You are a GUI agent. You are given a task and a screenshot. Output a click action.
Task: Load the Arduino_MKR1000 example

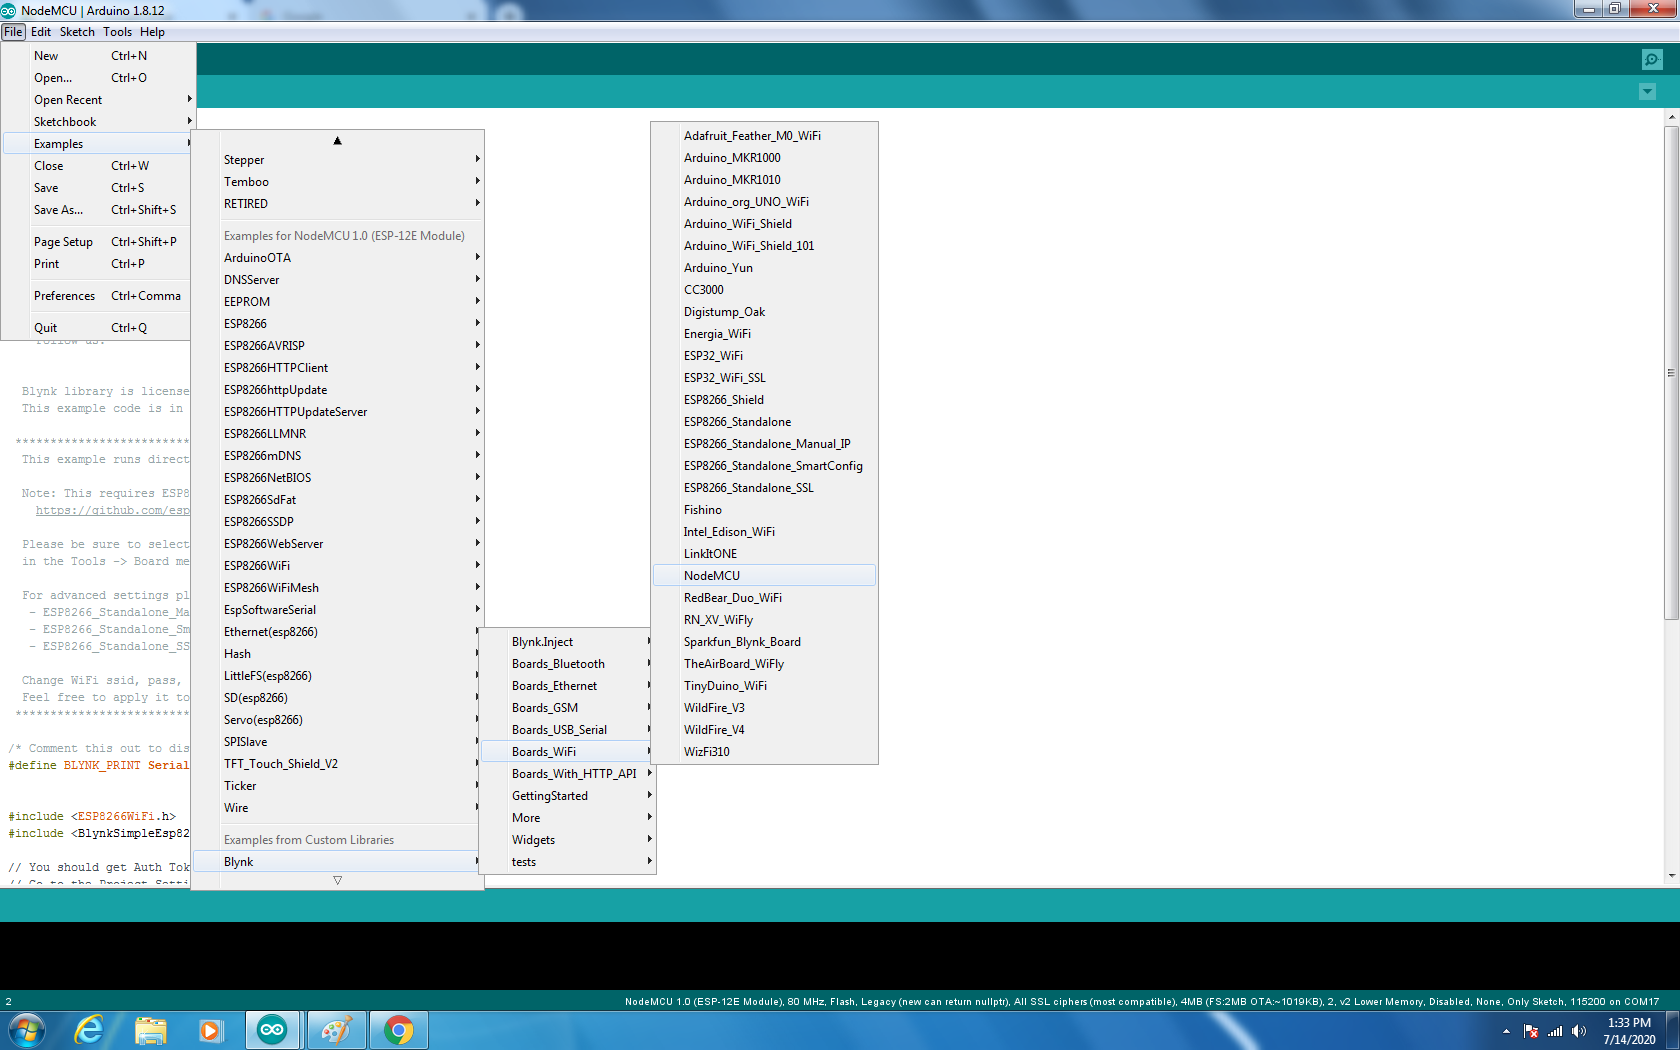[x=764, y=158]
